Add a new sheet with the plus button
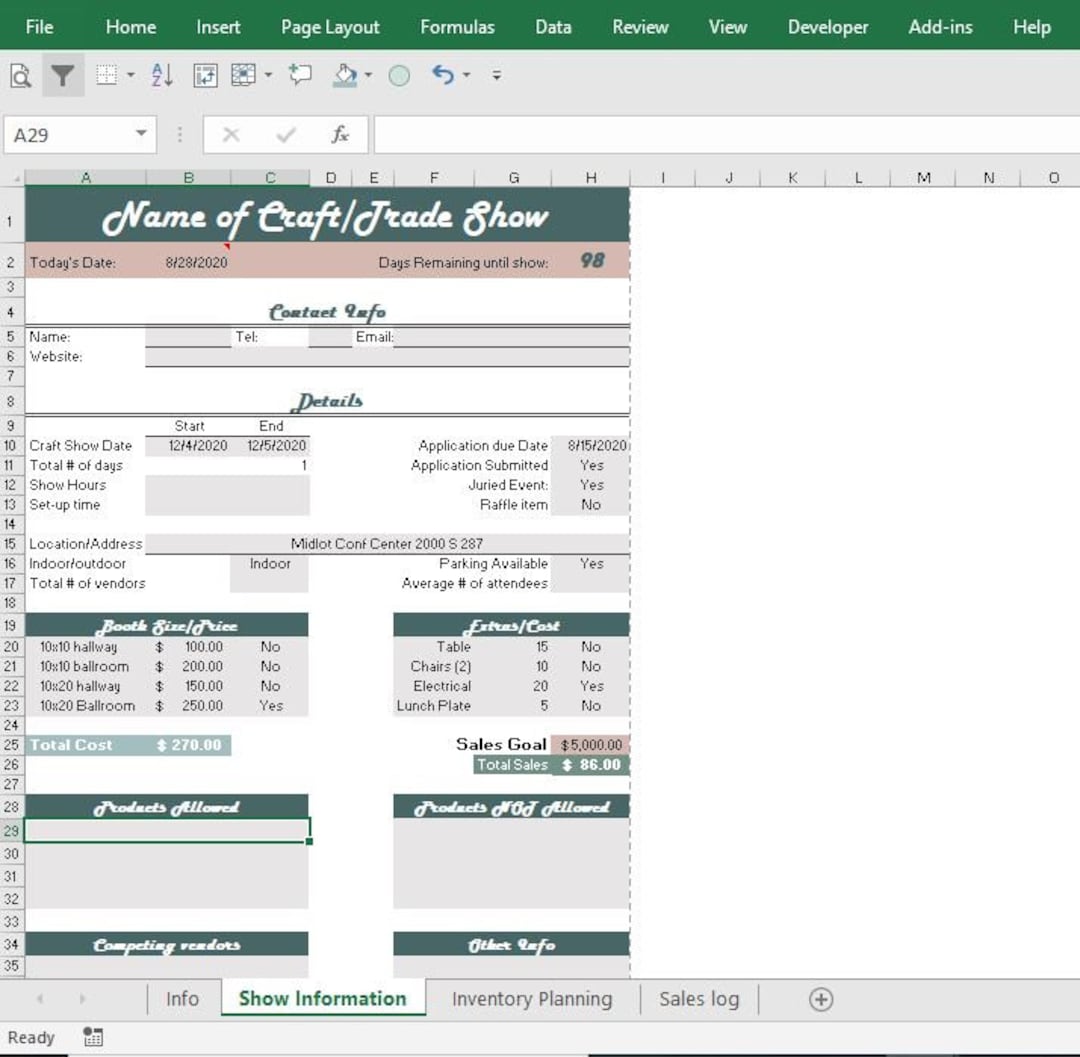This screenshot has width=1080, height=1057. (820, 999)
